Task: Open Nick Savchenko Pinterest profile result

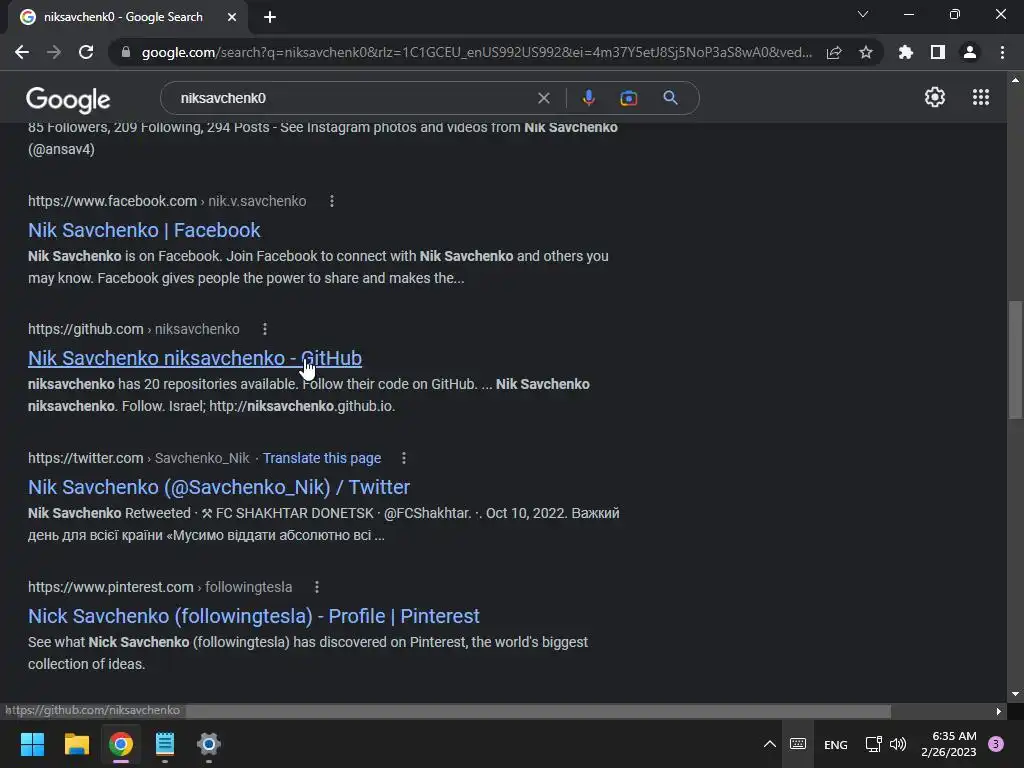Action: click(253, 616)
